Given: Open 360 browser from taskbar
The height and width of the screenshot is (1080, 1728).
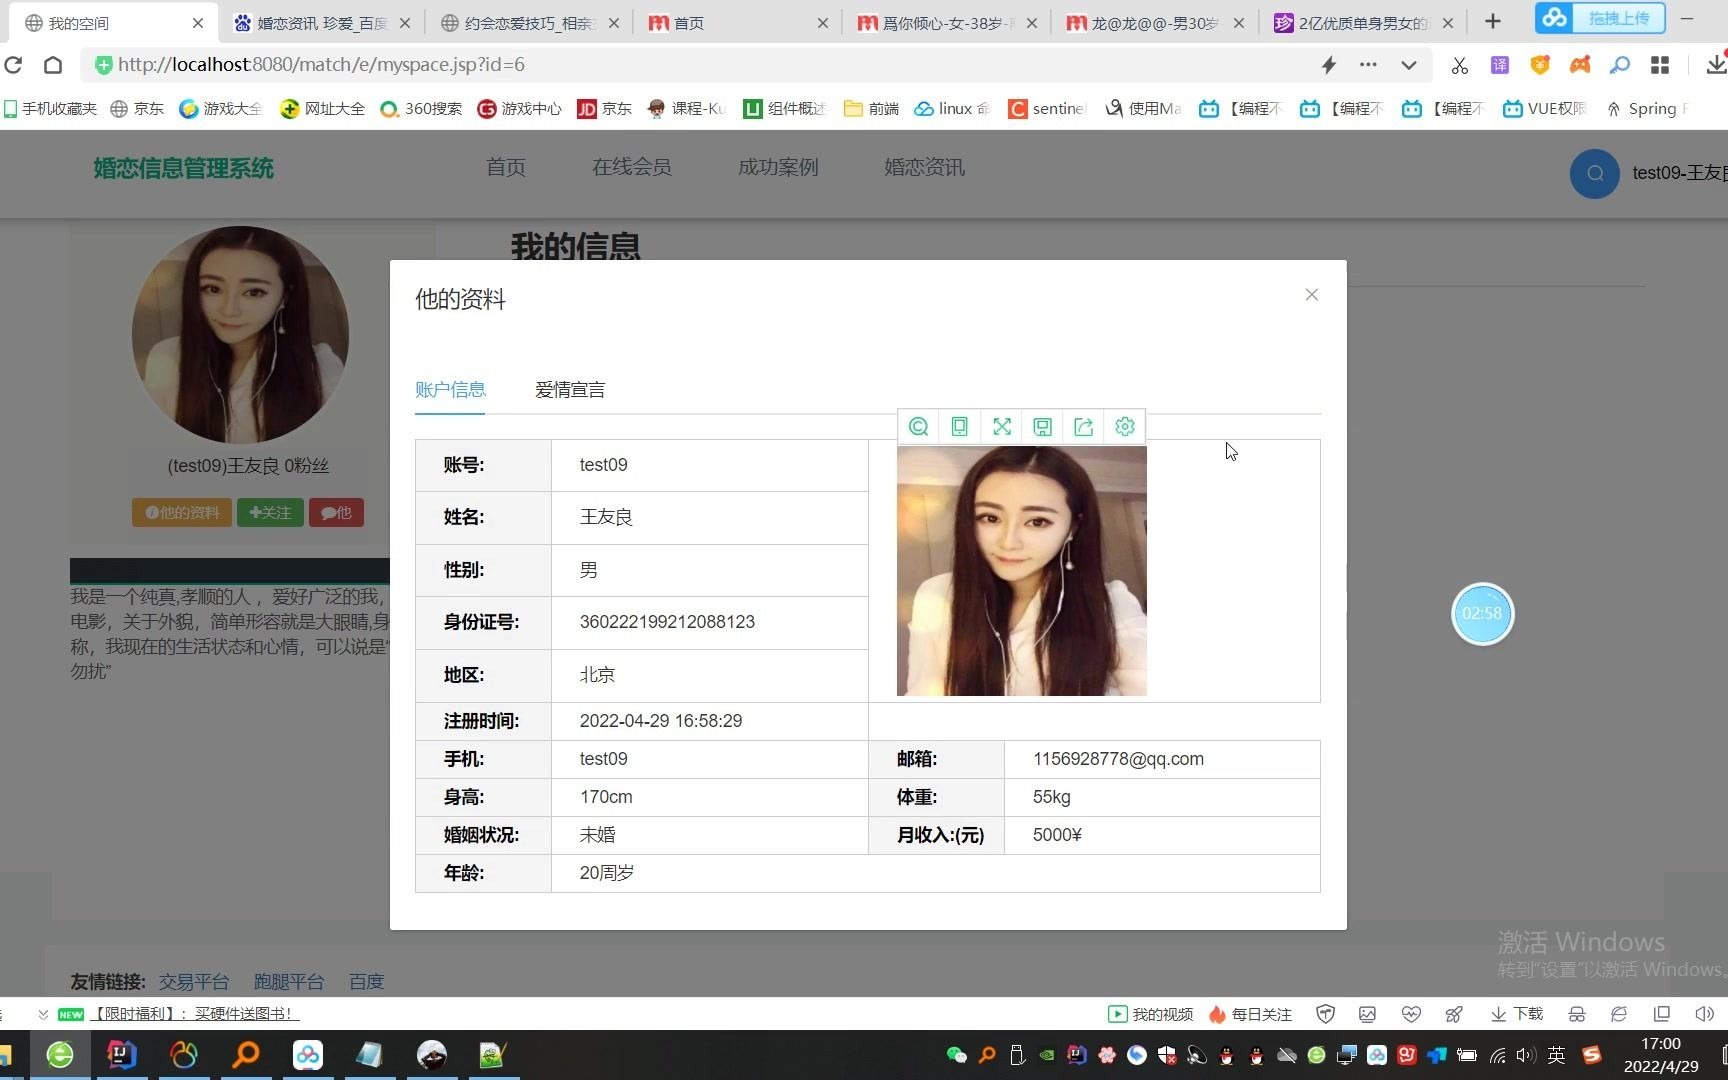Looking at the screenshot, I should coord(60,1055).
